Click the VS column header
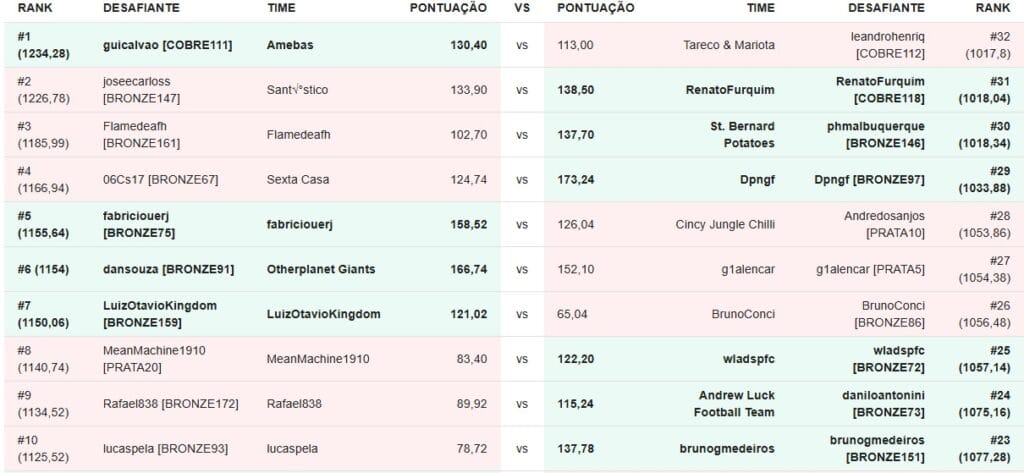Screen dimensions: 1024x473 click(522, 8)
